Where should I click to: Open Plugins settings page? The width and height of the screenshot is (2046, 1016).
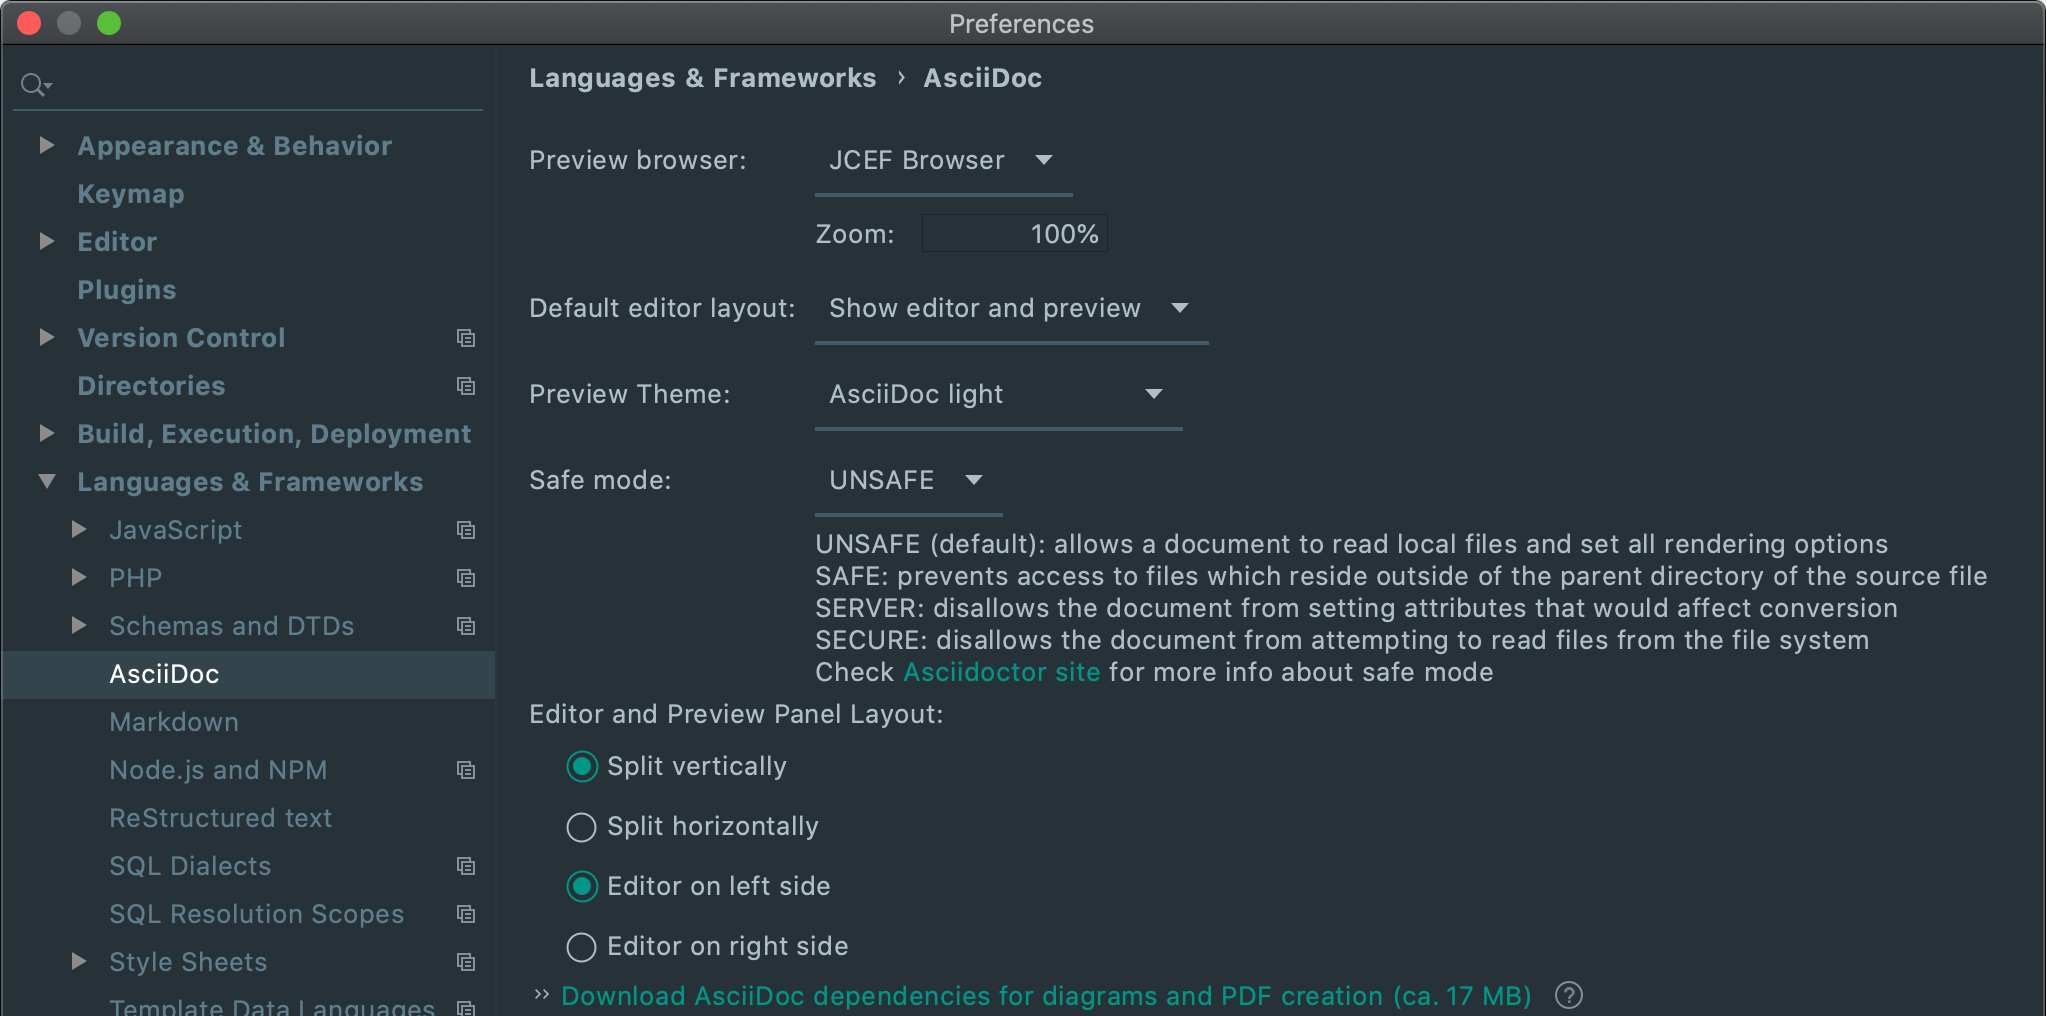pos(127,290)
